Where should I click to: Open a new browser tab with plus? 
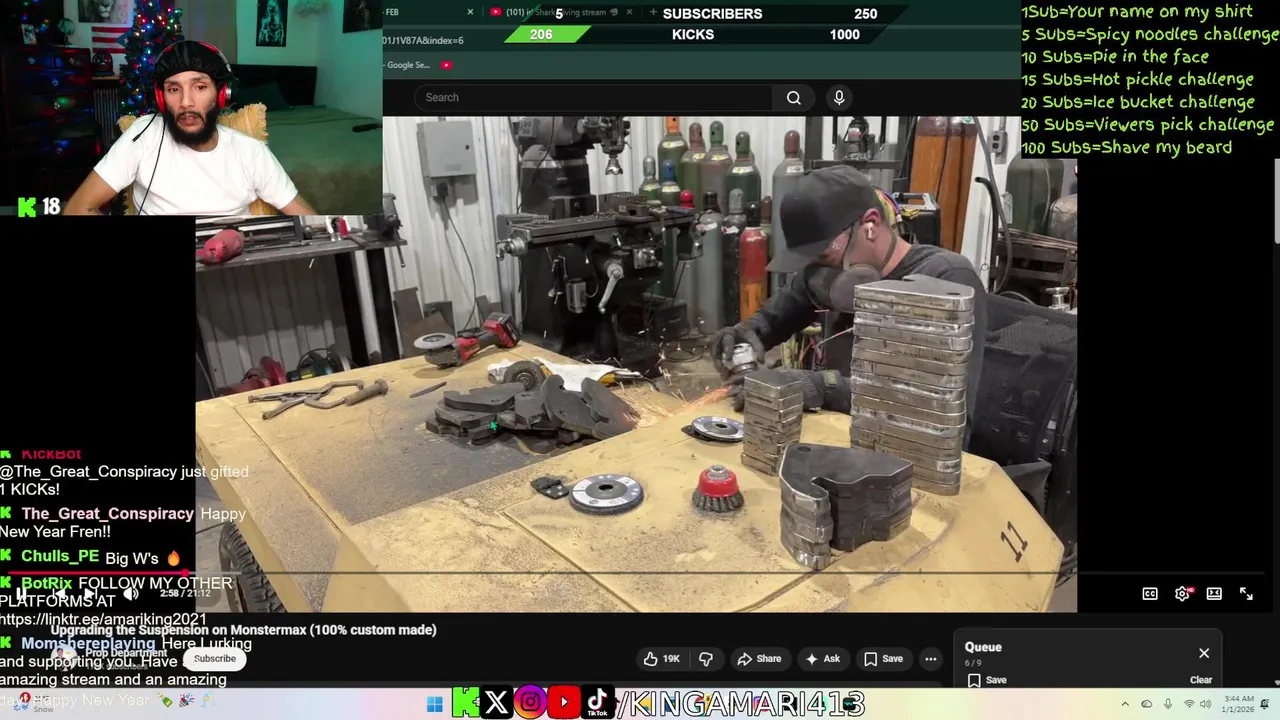[x=653, y=12]
